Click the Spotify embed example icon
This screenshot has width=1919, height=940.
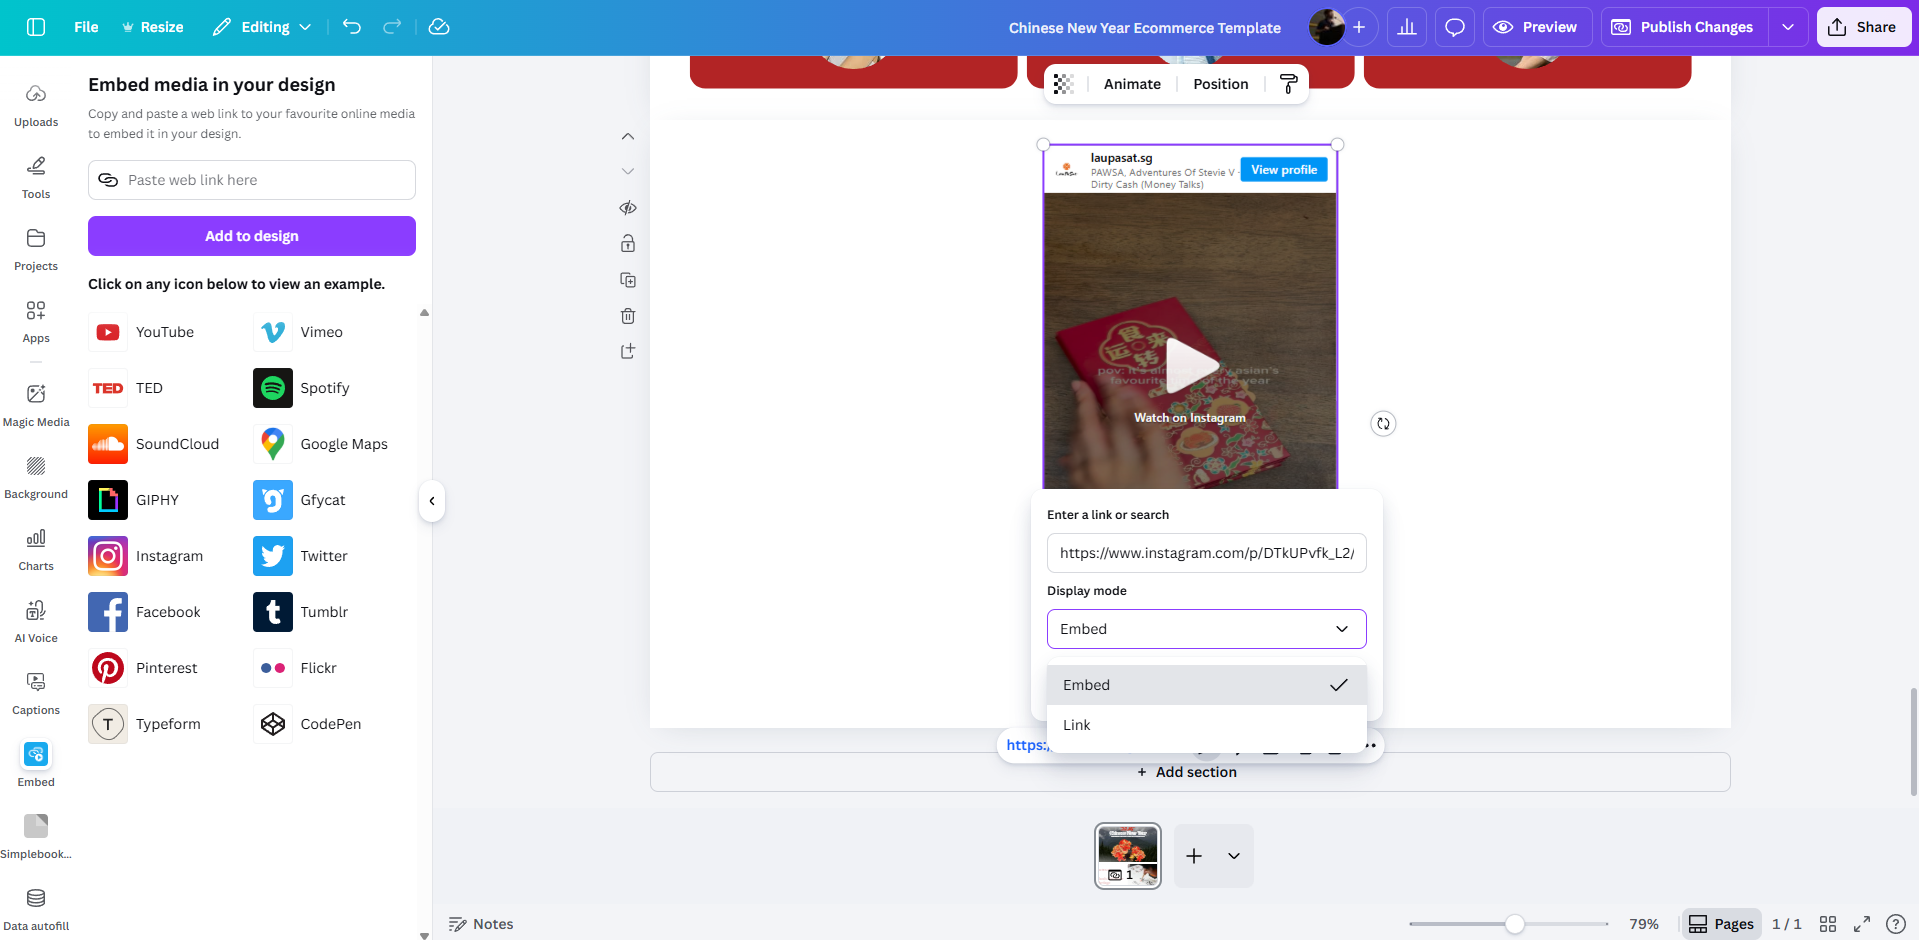[x=273, y=388]
